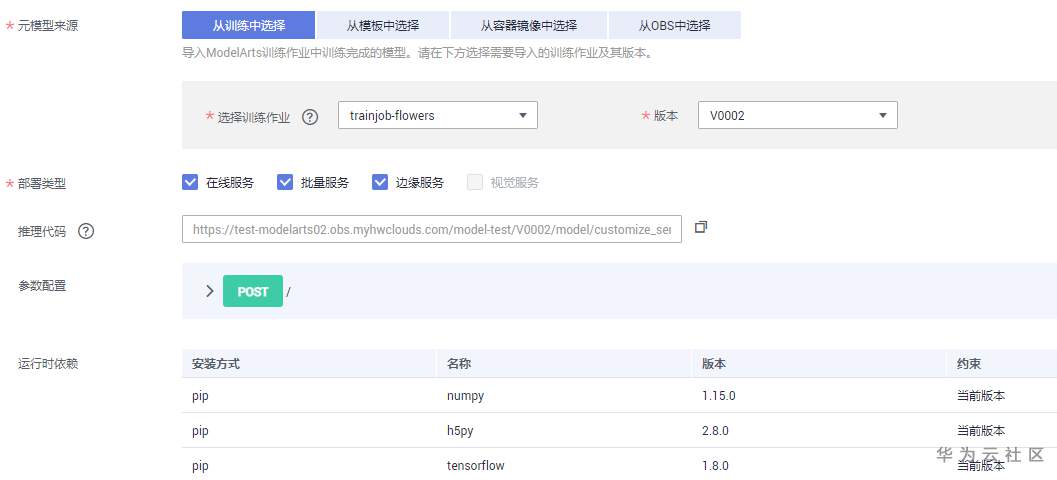The image size is (1057, 480).
Task: Uncheck the 在线服务 checkbox
Action: pos(190,182)
